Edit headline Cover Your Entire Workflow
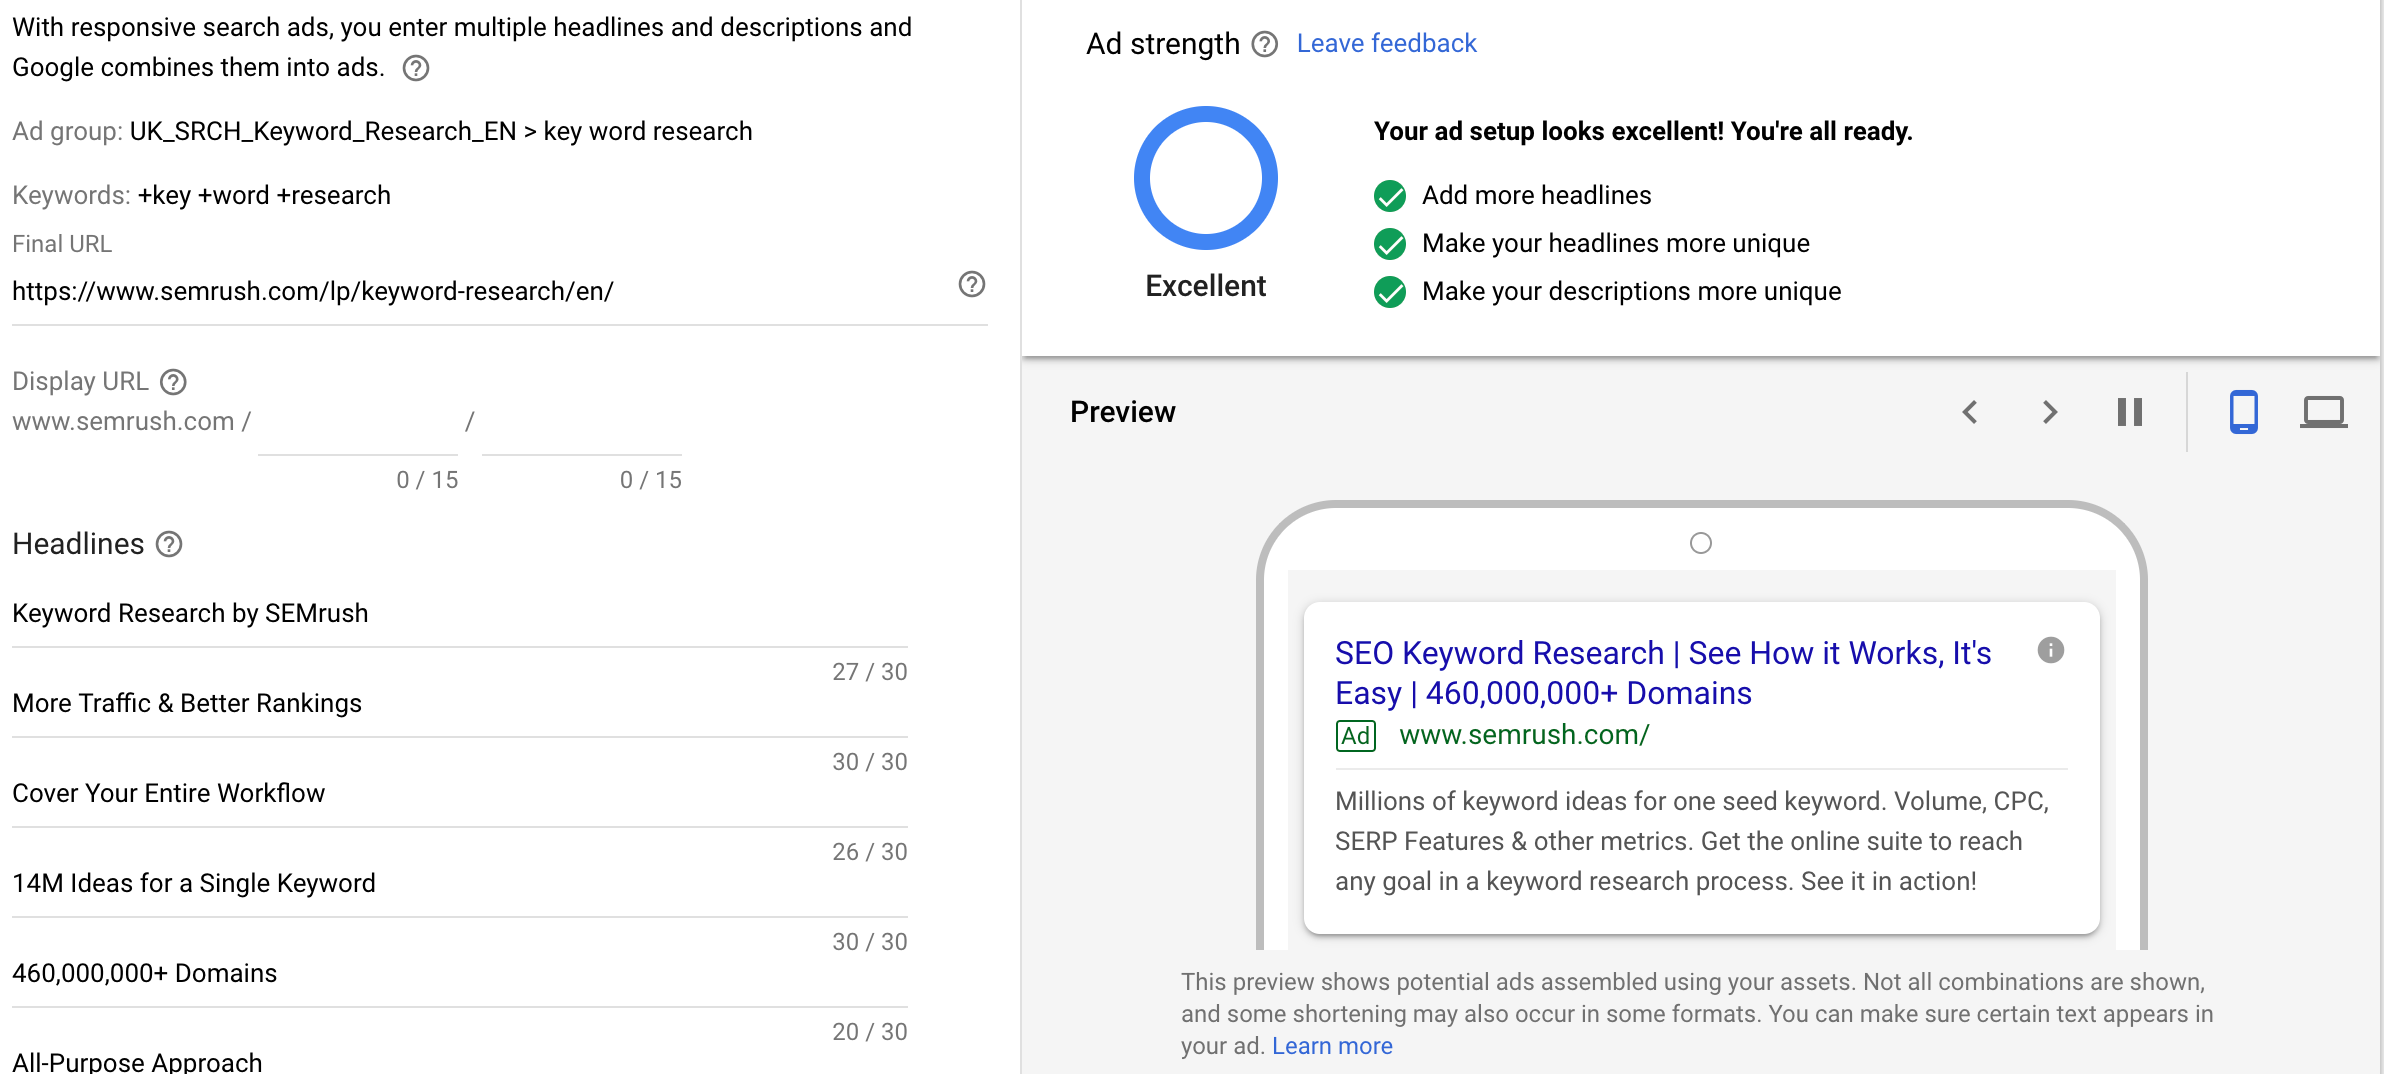2384x1074 pixels. tap(460, 793)
